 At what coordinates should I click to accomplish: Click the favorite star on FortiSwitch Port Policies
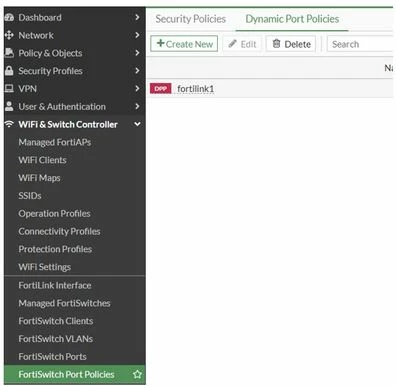pyautogui.click(x=137, y=374)
